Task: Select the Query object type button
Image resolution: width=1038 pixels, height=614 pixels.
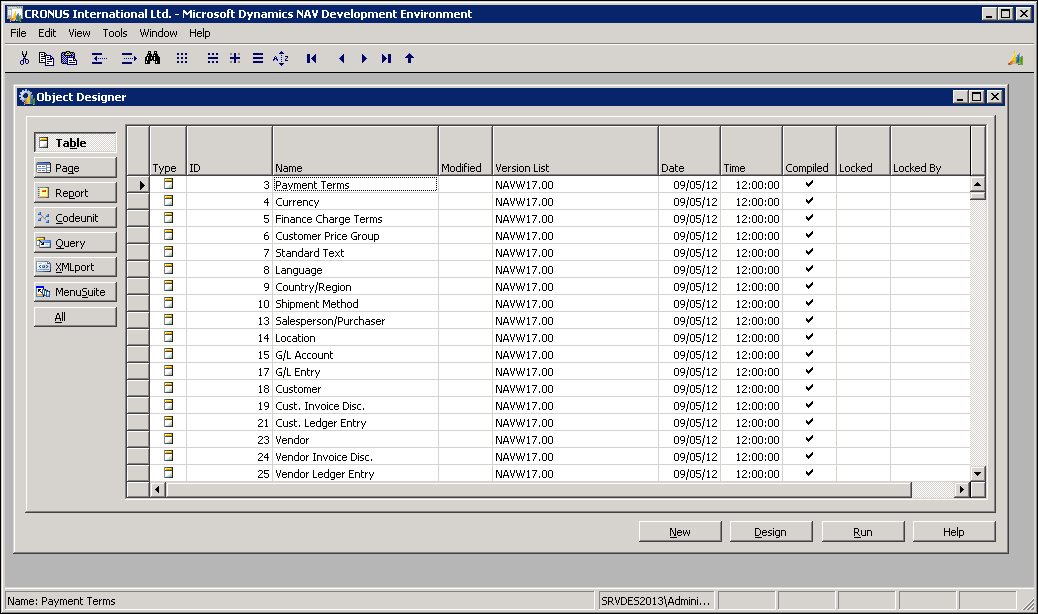Action: pyautogui.click(x=75, y=243)
